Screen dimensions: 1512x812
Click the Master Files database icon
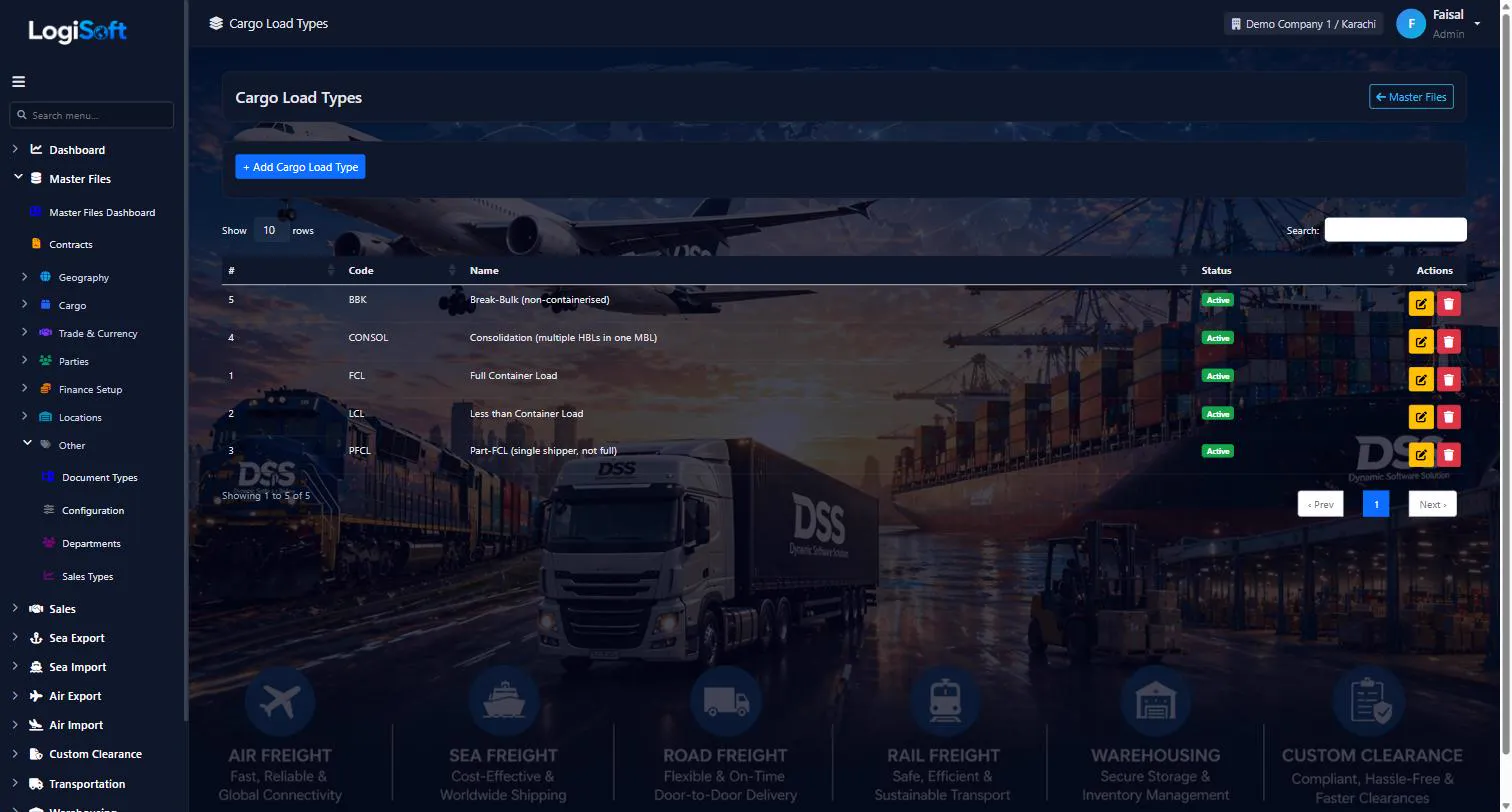coord(36,179)
